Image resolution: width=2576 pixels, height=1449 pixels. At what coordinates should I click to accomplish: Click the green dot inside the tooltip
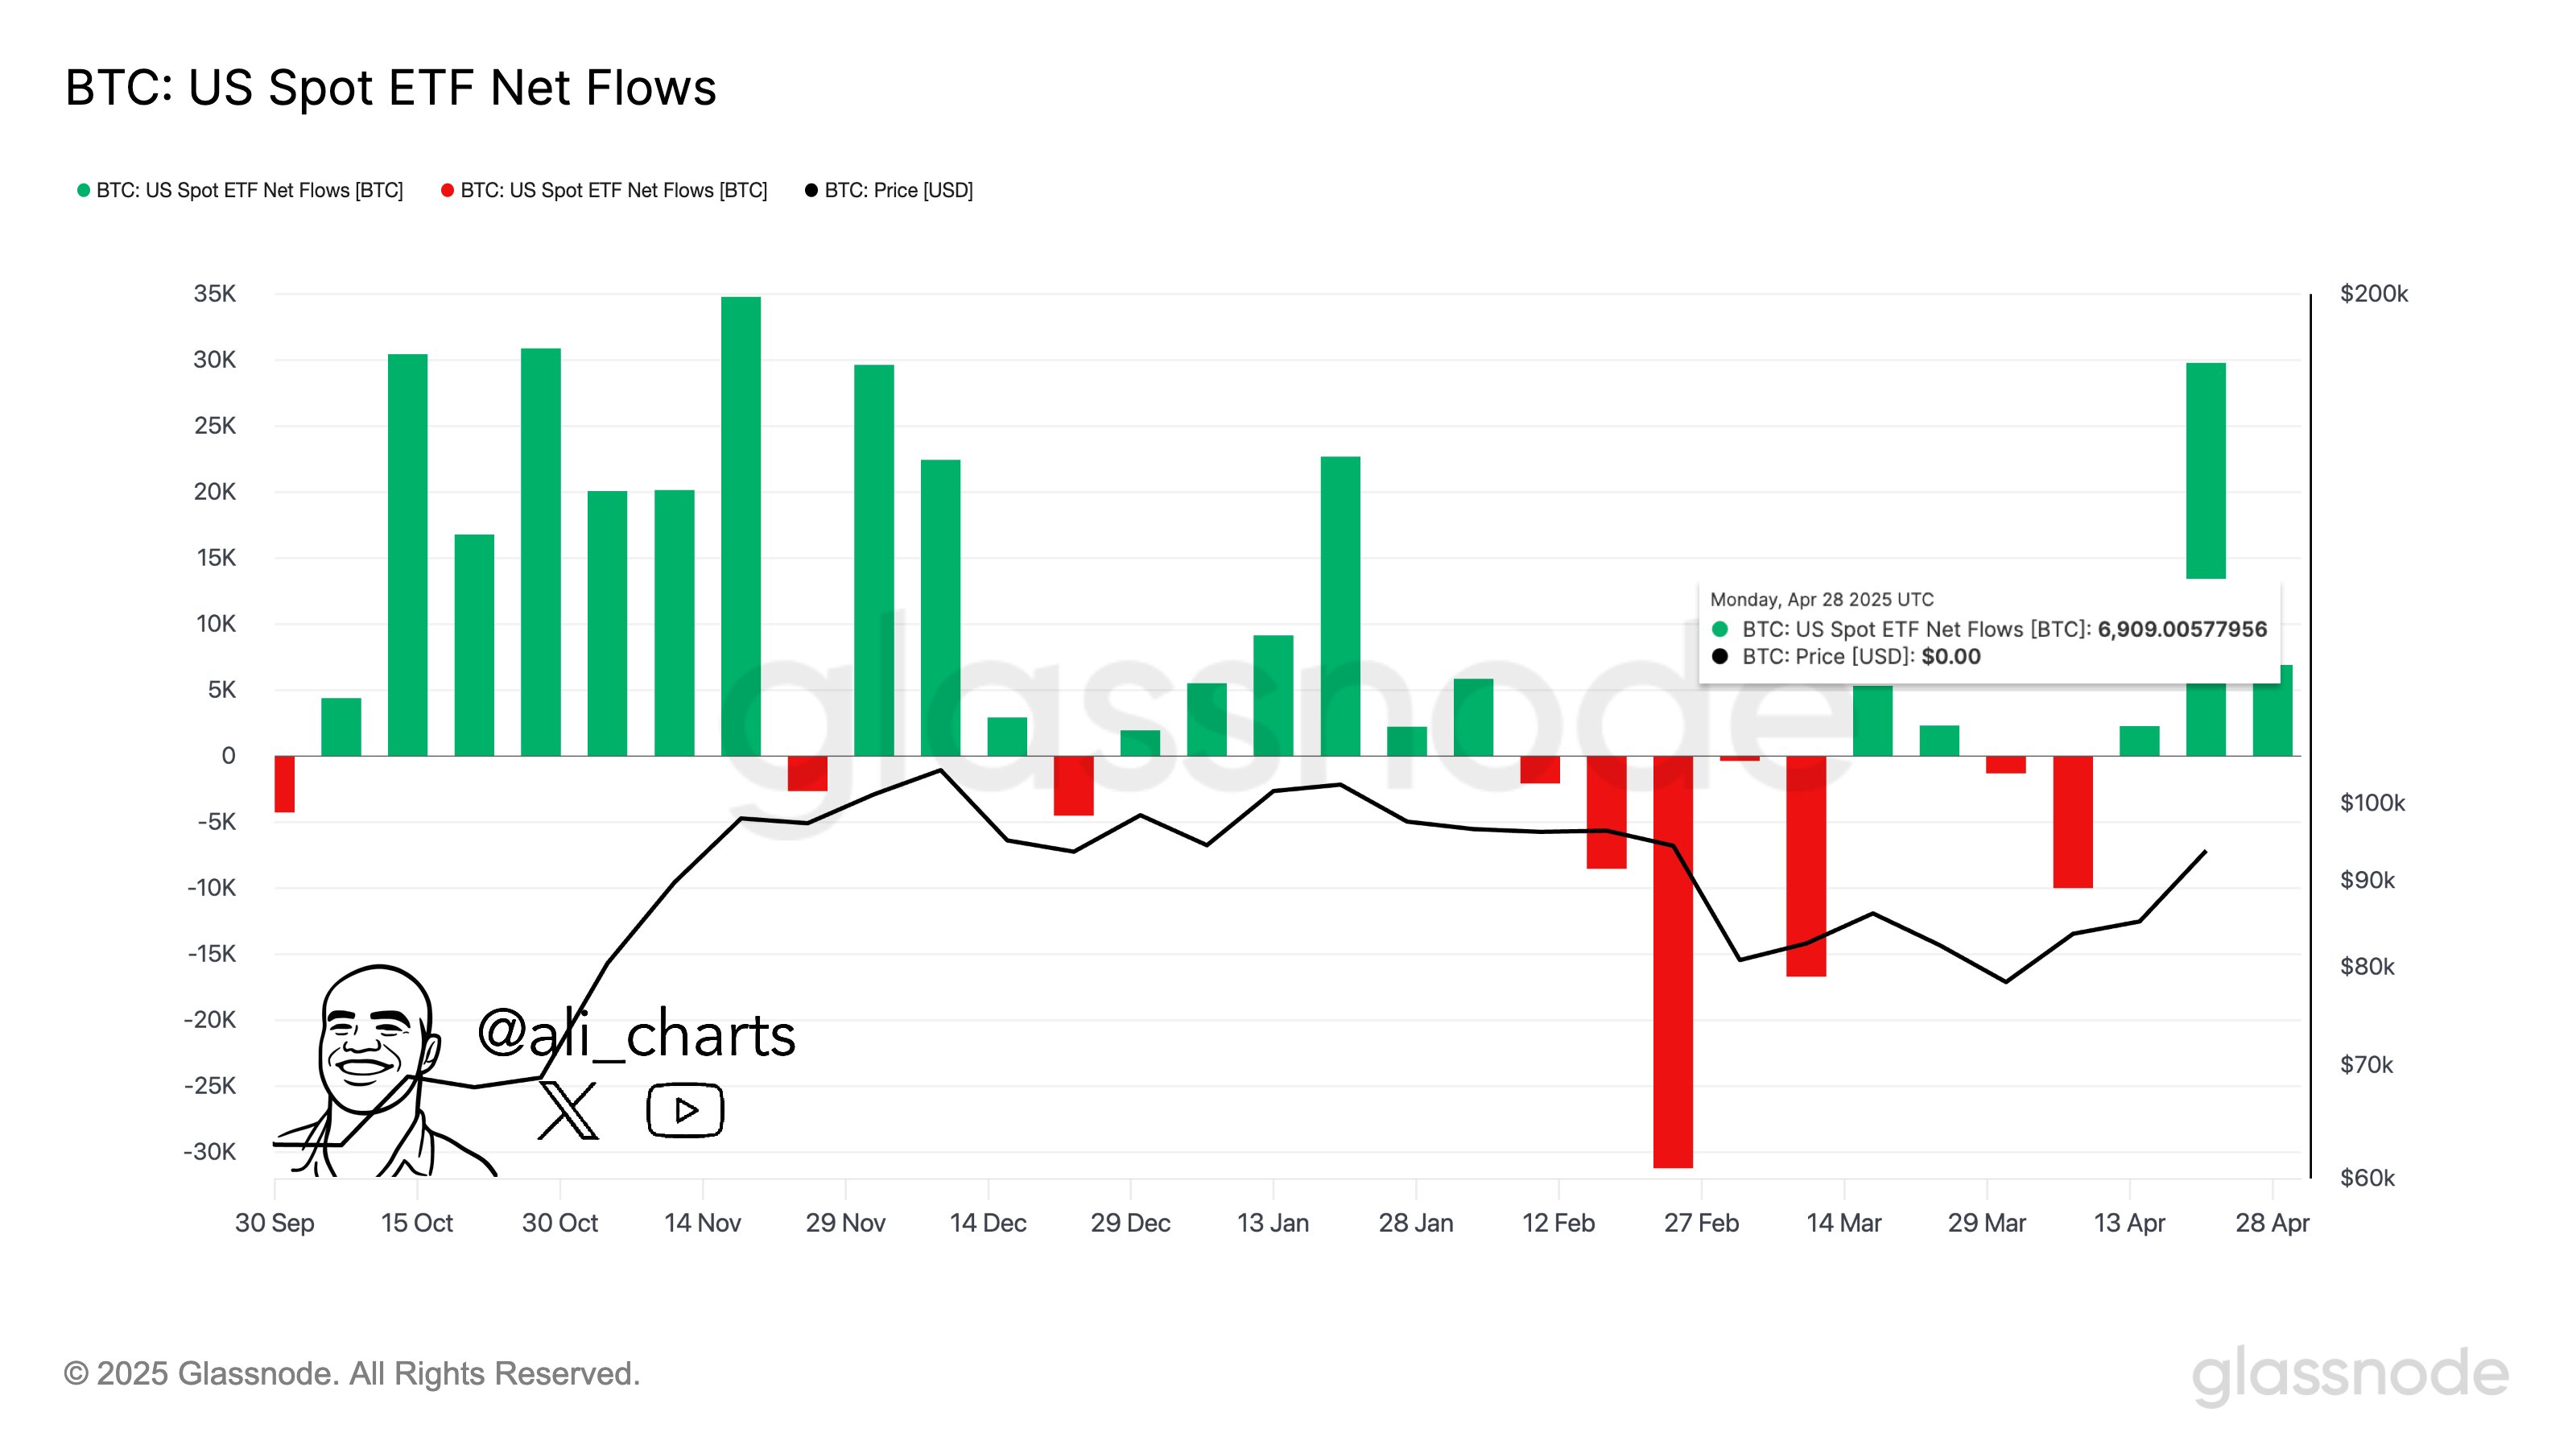tap(1720, 629)
